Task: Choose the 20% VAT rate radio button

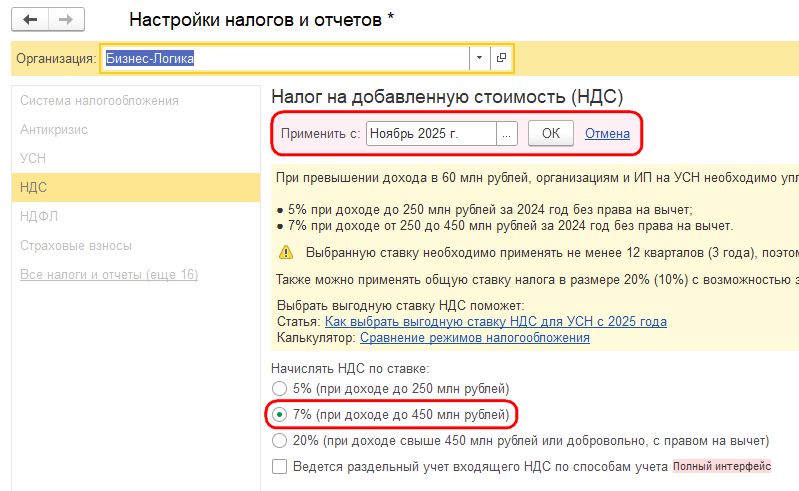Action: click(x=279, y=441)
